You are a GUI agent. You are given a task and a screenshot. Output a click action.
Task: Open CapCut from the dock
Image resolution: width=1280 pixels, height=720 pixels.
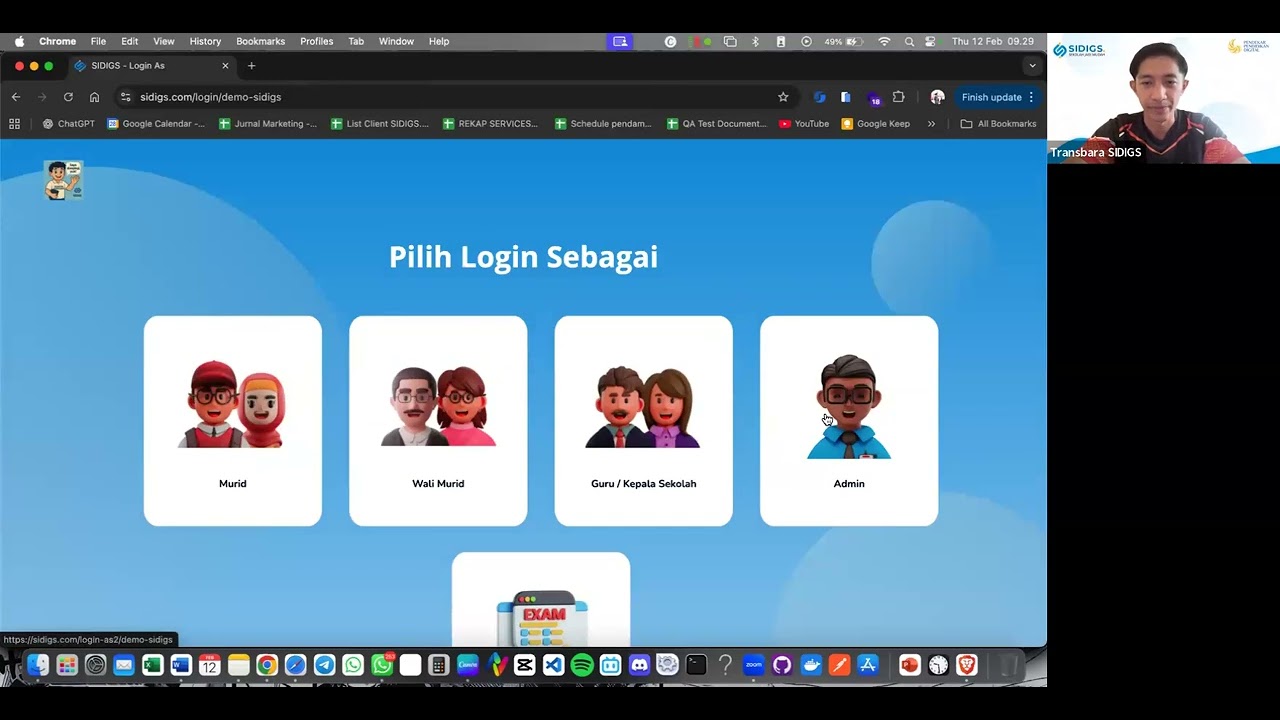point(525,665)
